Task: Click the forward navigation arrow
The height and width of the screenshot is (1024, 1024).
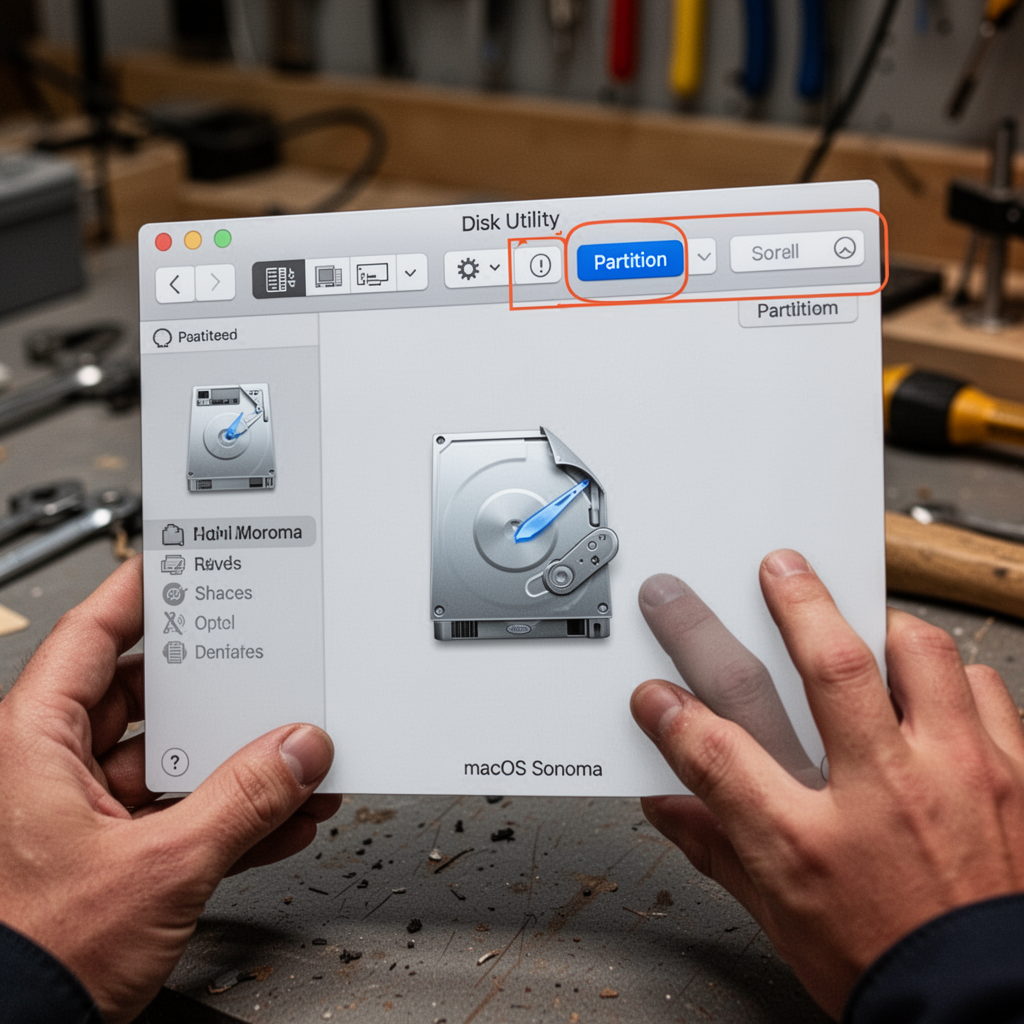Action: (x=215, y=282)
